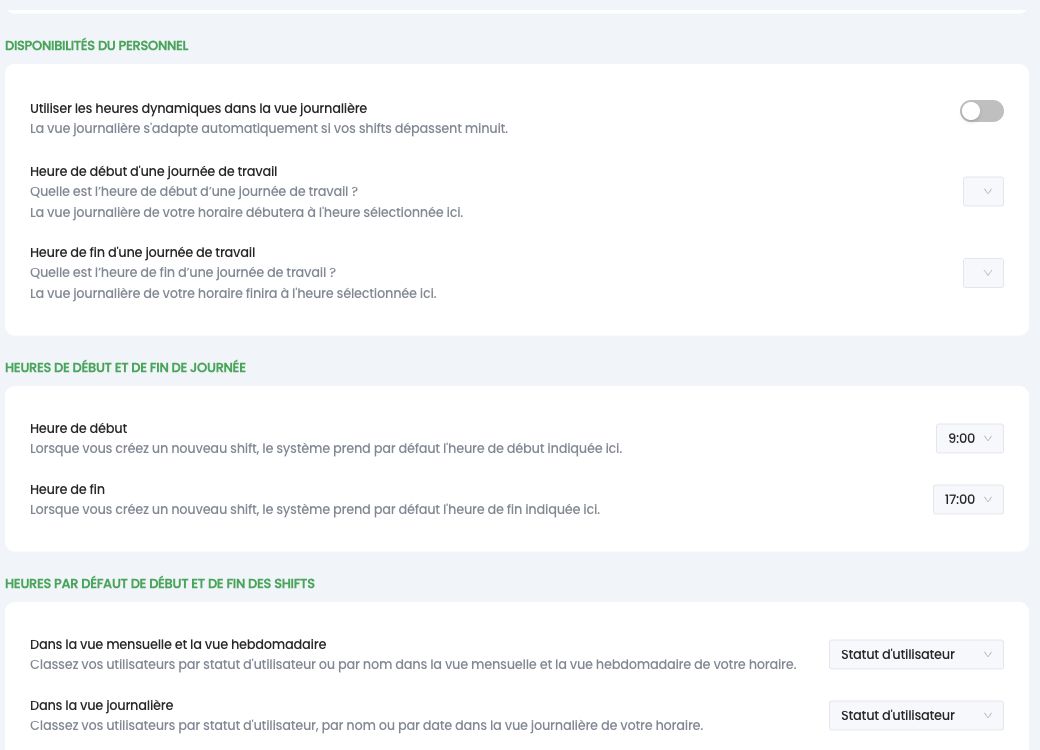Open the empty workday end hour dropdown

pos(983,273)
